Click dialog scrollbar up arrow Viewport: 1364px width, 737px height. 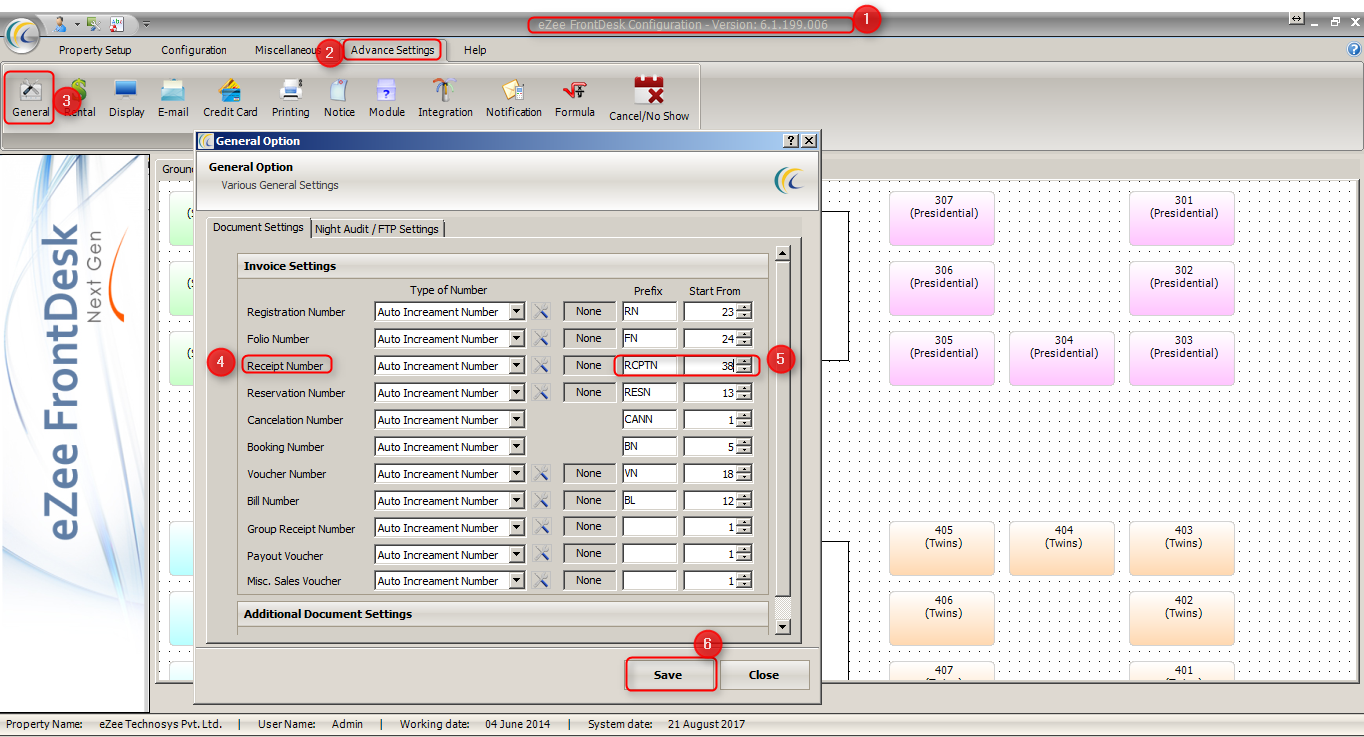pyautogui.click(x=783, y=253)
